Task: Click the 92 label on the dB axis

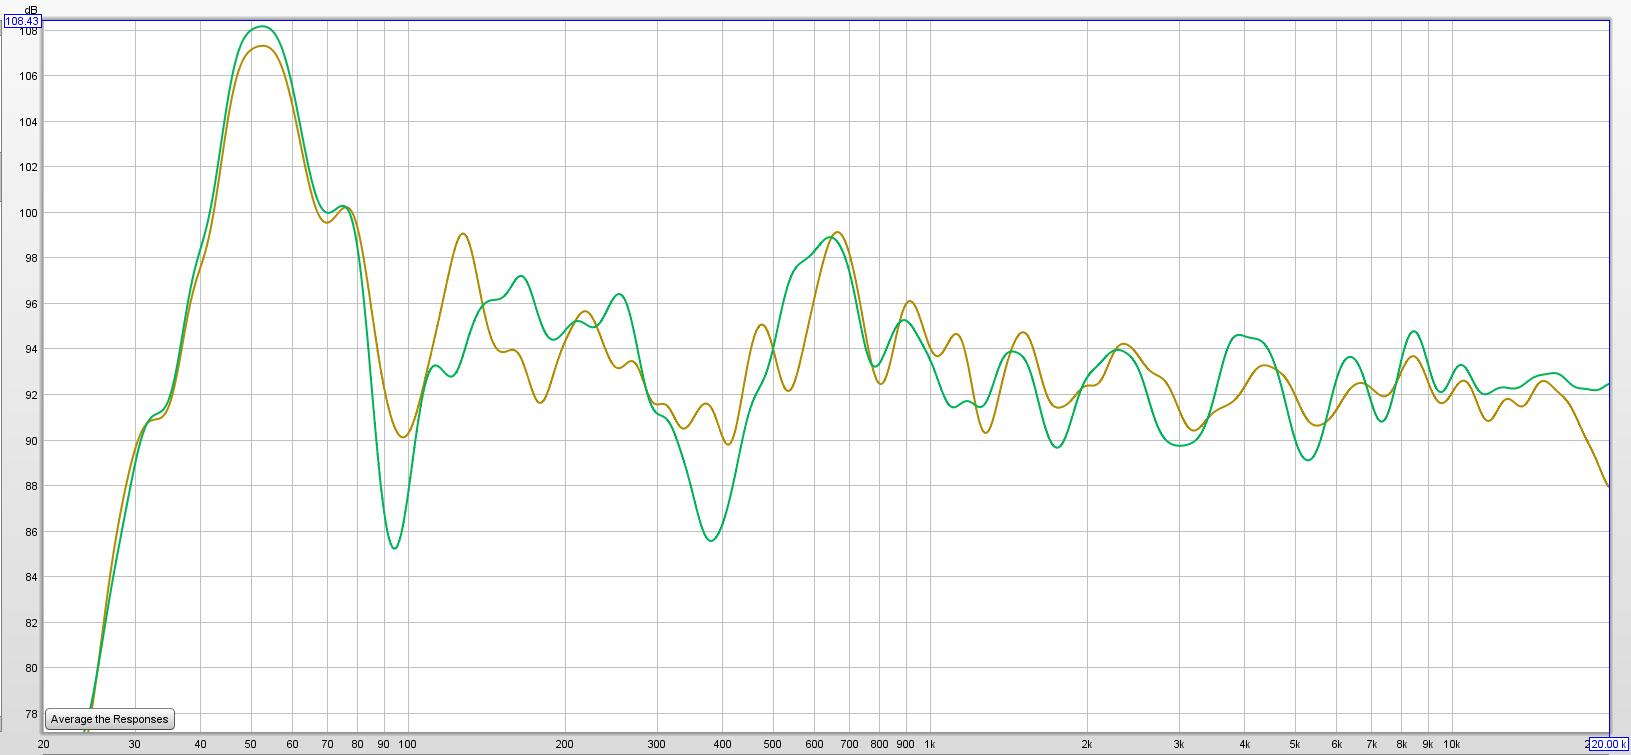Action: point(32,395)
